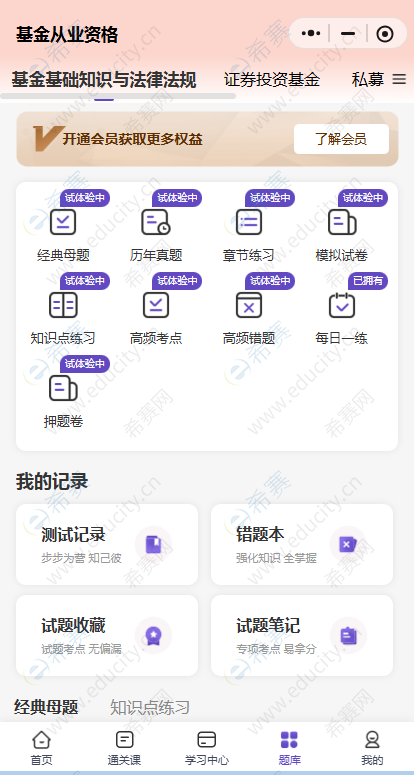Open the 历年真题 past papers icon
414x775 pixels.
point(156,222)
